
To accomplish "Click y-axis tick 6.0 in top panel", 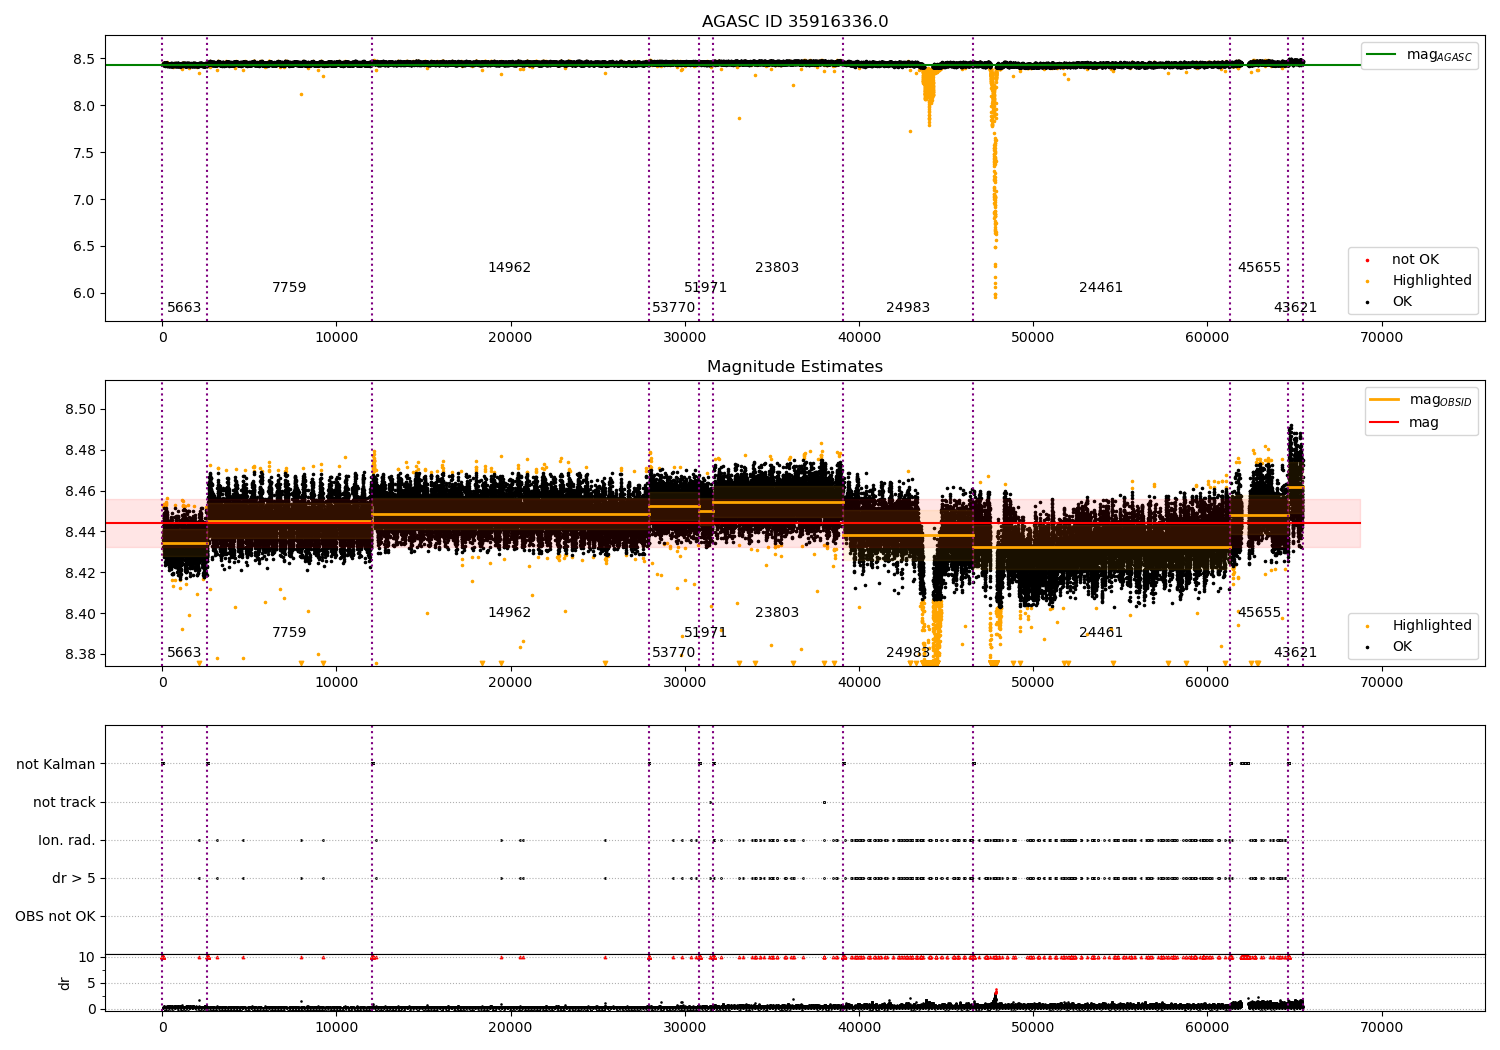I will coord(82,294).
